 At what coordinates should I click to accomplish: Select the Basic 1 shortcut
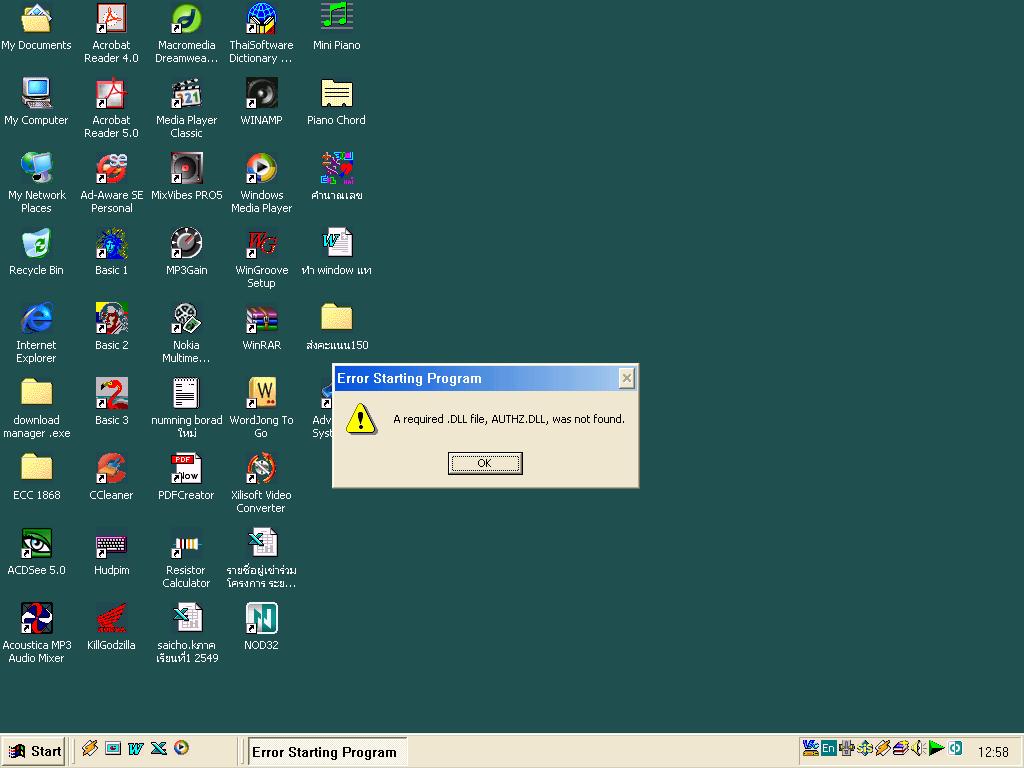tap(111, 252)
